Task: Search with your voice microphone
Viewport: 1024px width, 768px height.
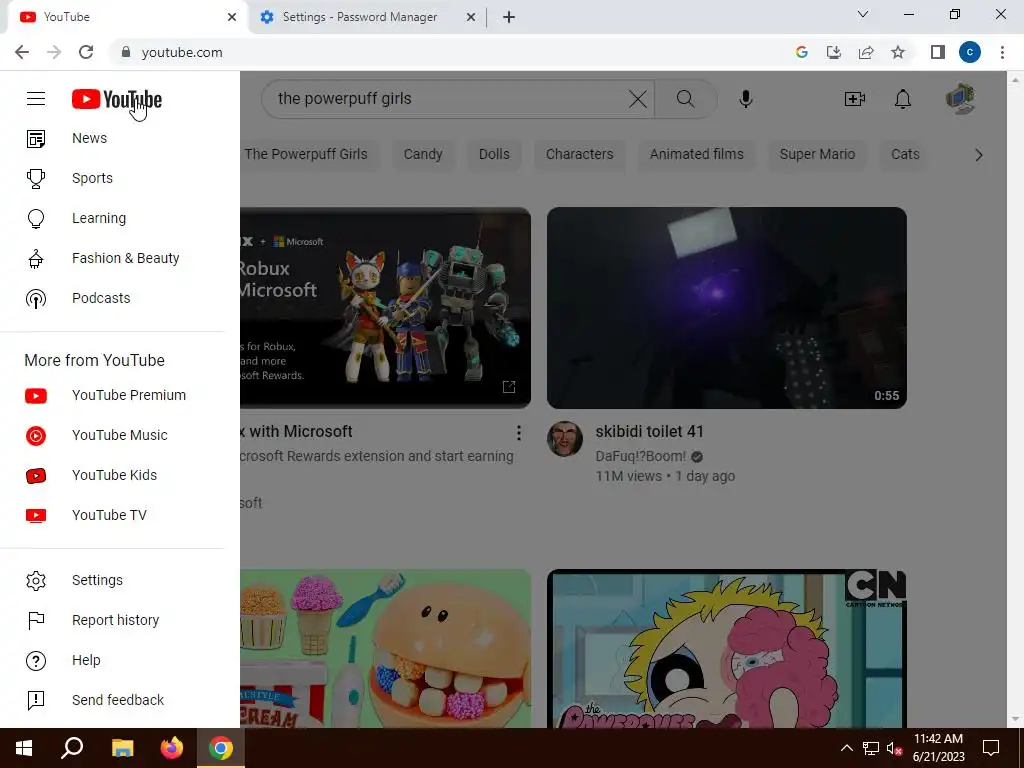Action: click(746, 99)
